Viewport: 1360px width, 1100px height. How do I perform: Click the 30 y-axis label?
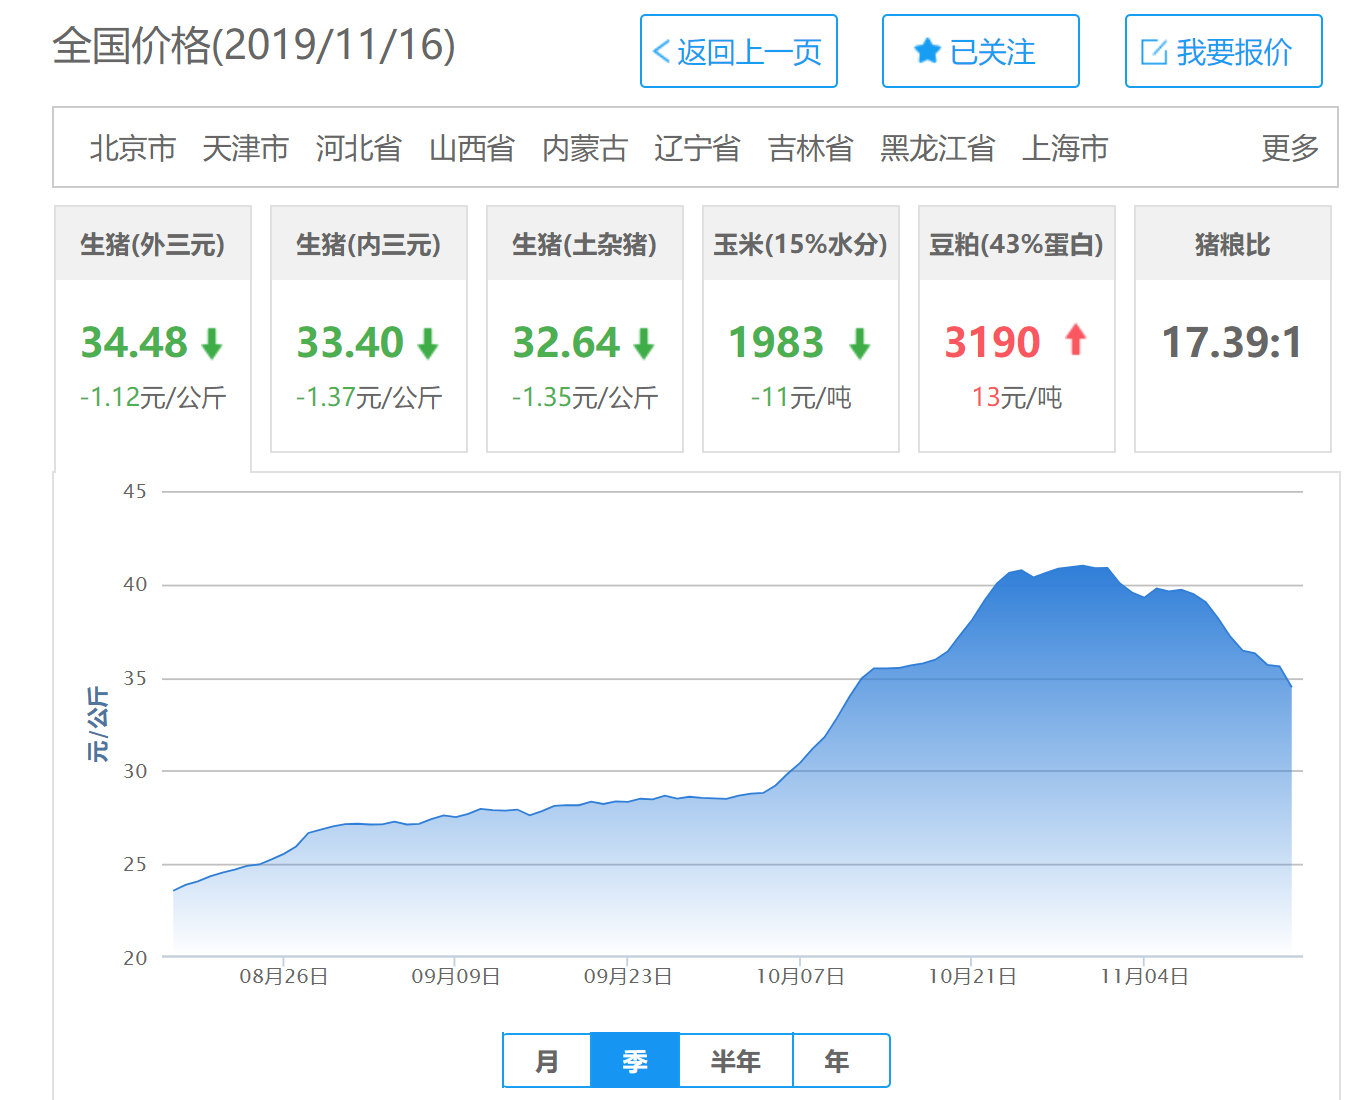(135, 771)
